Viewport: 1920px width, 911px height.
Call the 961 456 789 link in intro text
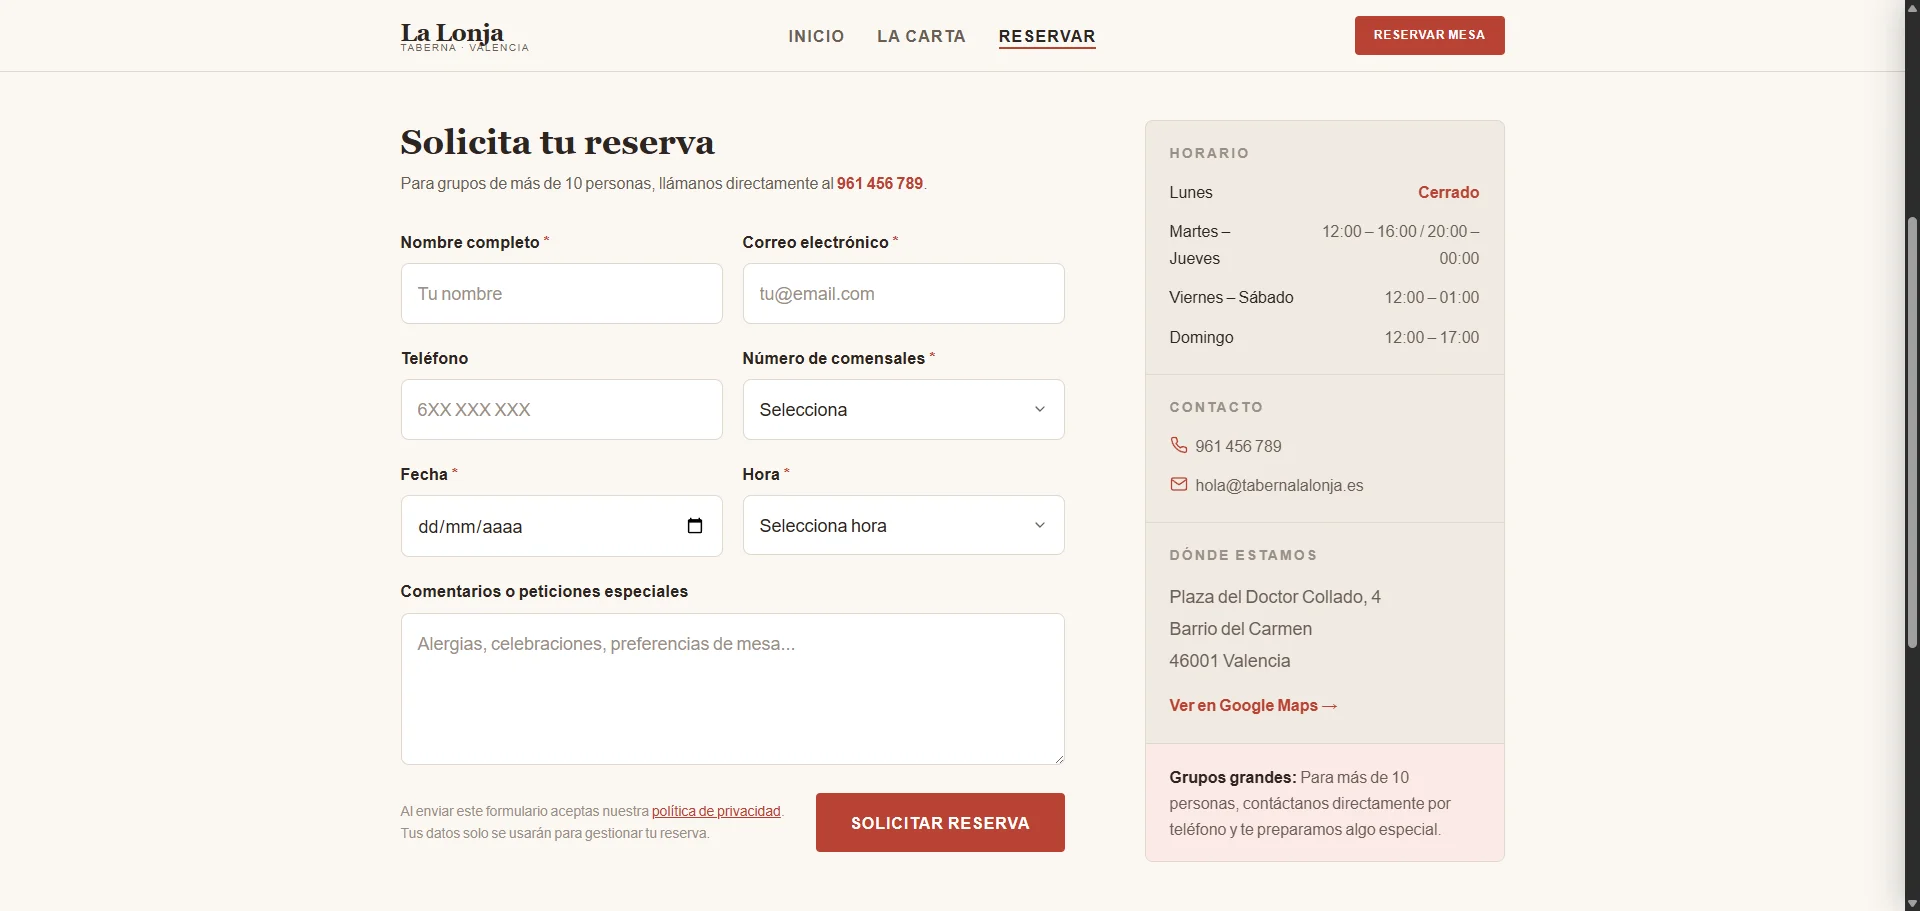click(880, 183)
